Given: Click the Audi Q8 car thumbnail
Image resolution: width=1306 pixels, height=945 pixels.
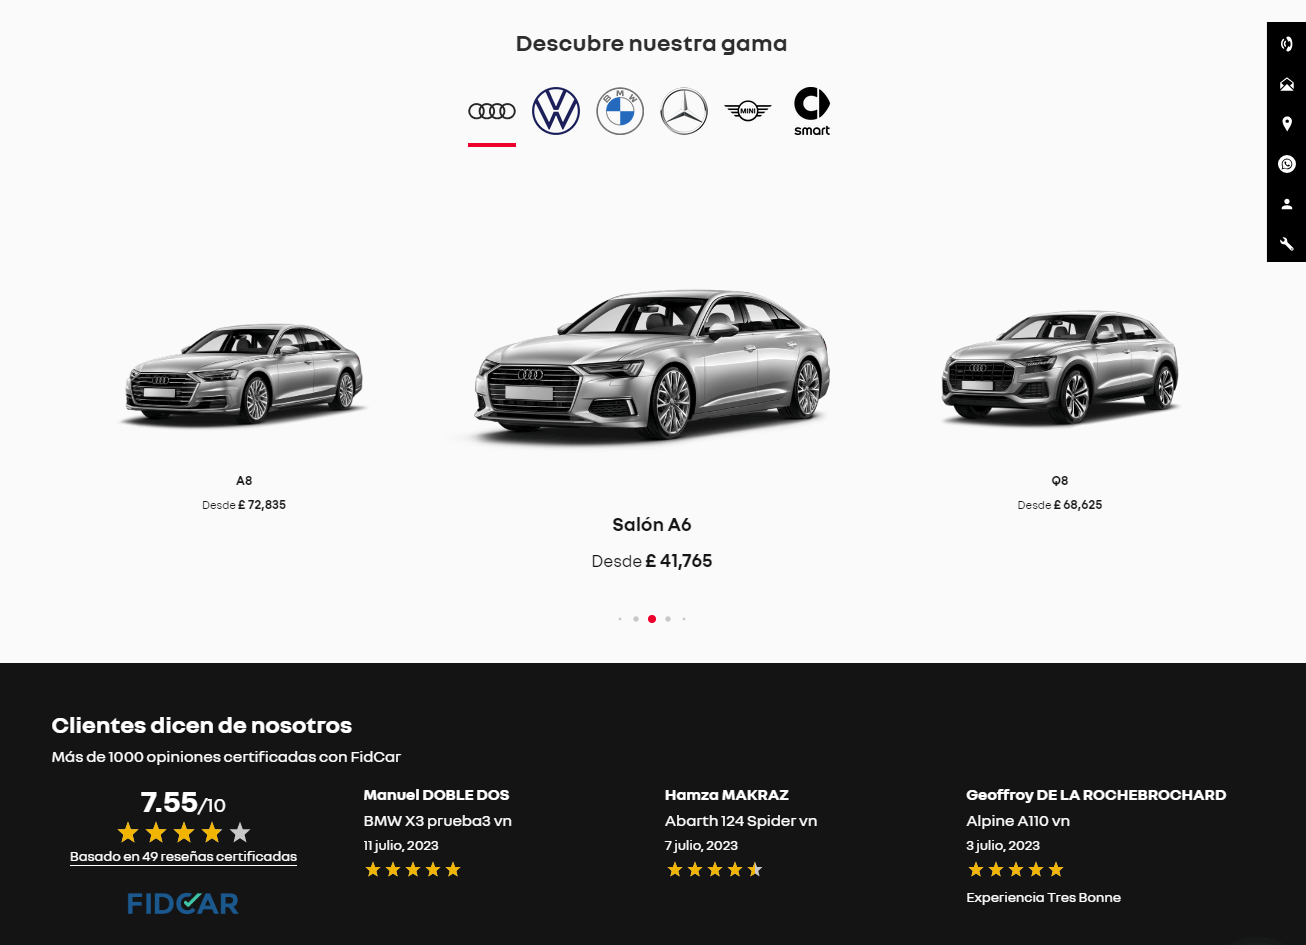Looking at the screenshot, I should pyautogui.click(x=1060, y=367).
